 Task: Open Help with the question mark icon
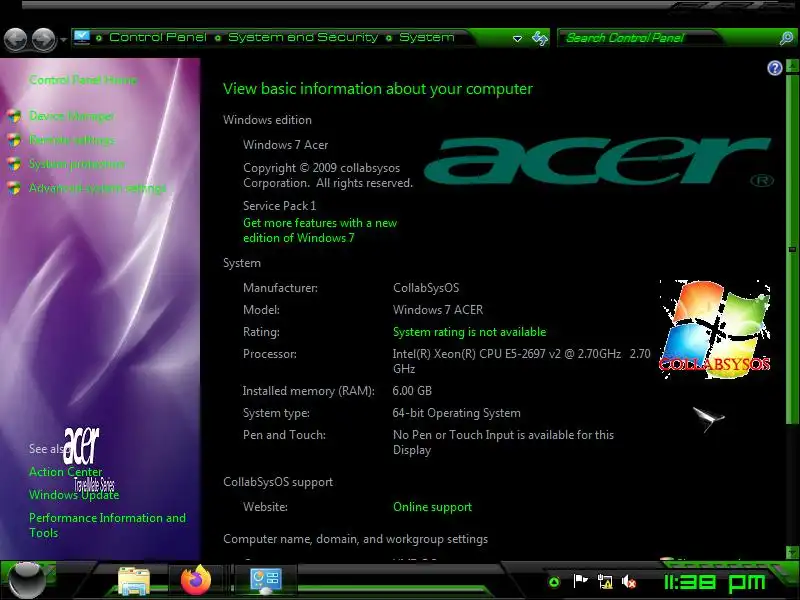tap(774, 68)
